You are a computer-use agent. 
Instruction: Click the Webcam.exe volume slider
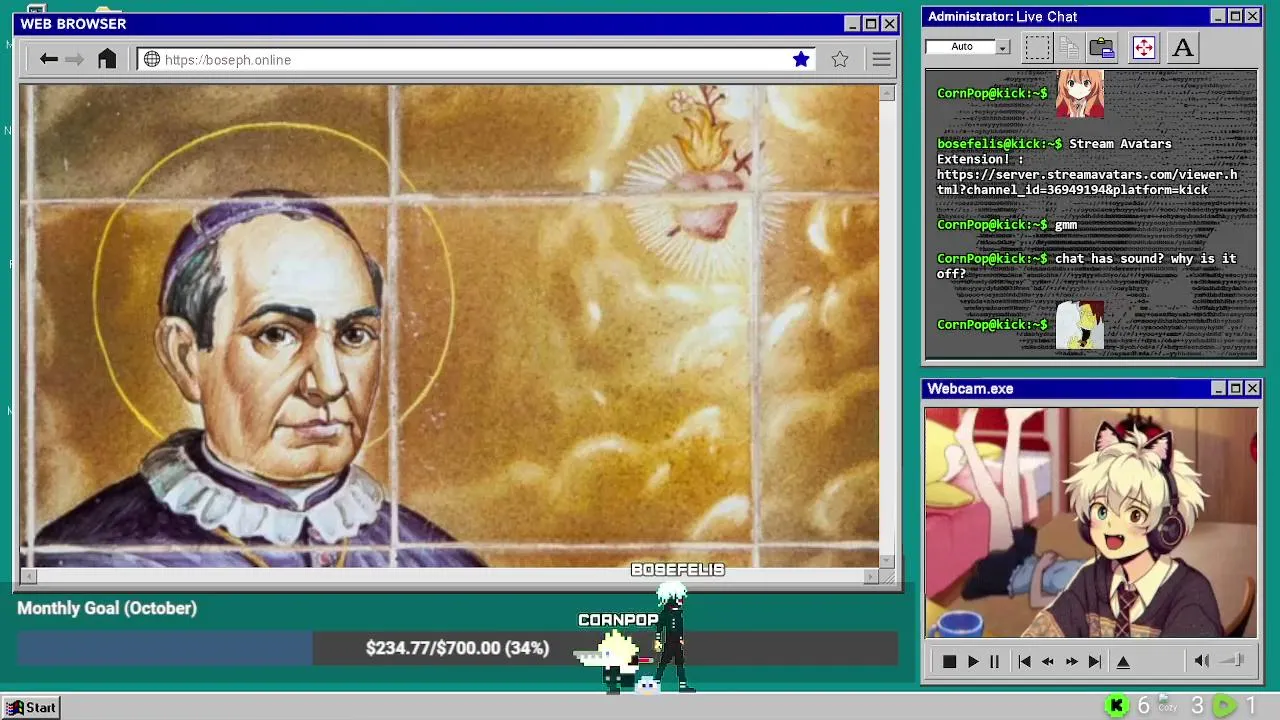coord(1233,660)
